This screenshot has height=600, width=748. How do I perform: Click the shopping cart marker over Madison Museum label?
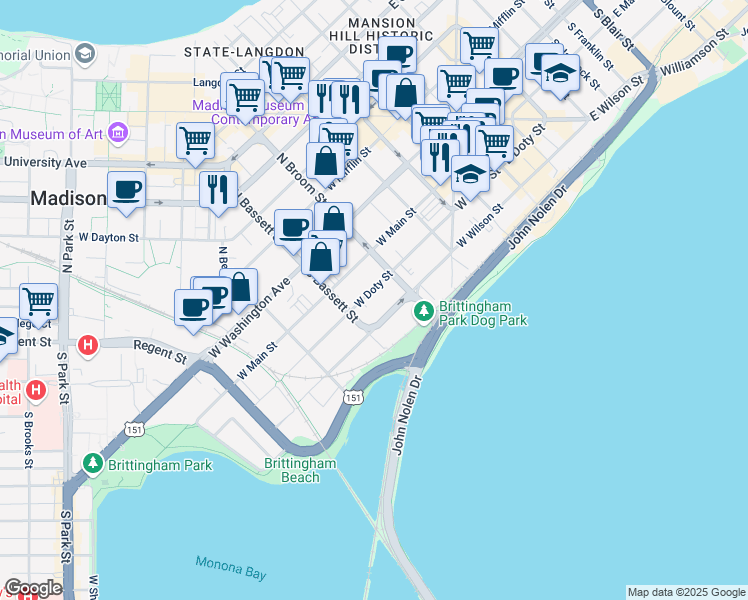pyautogui.click(x=245, y=100)
